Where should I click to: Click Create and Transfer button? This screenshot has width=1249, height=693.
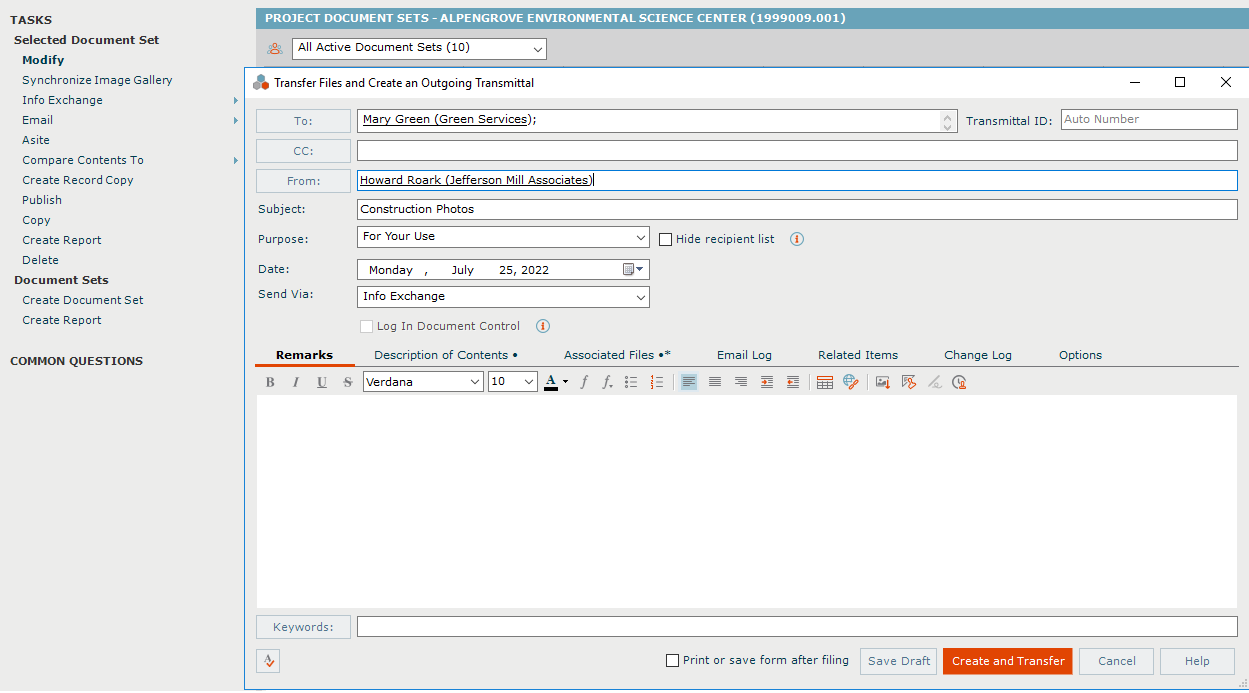pyautogui.click(x=1008, y=661)
